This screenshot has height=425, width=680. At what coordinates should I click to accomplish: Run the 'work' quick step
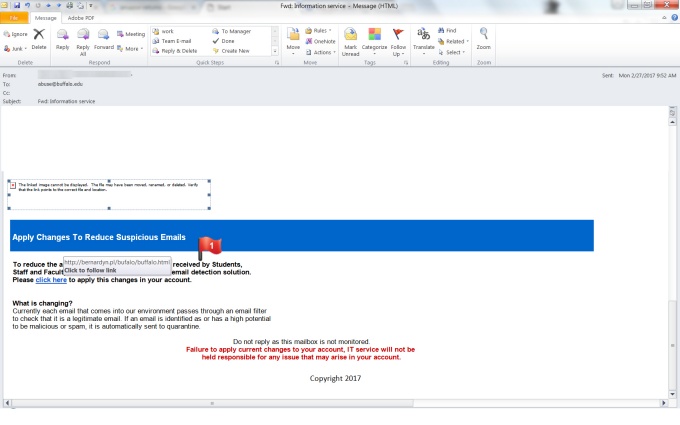point(163,31)
